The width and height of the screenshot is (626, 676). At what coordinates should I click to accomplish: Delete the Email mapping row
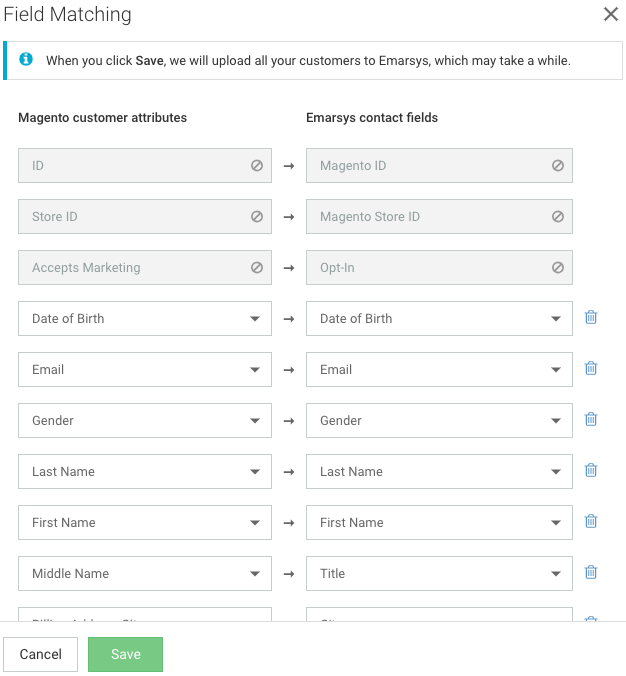[591, 368]
